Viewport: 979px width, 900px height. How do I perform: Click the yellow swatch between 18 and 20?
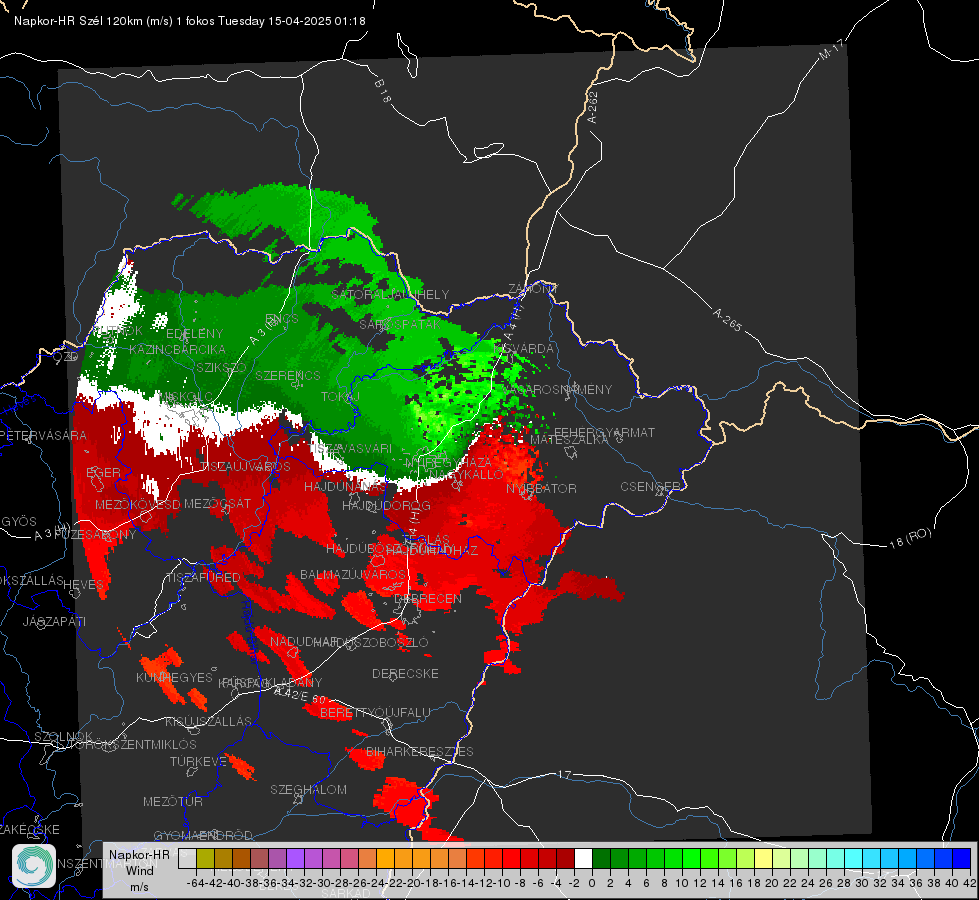[763, 859]
